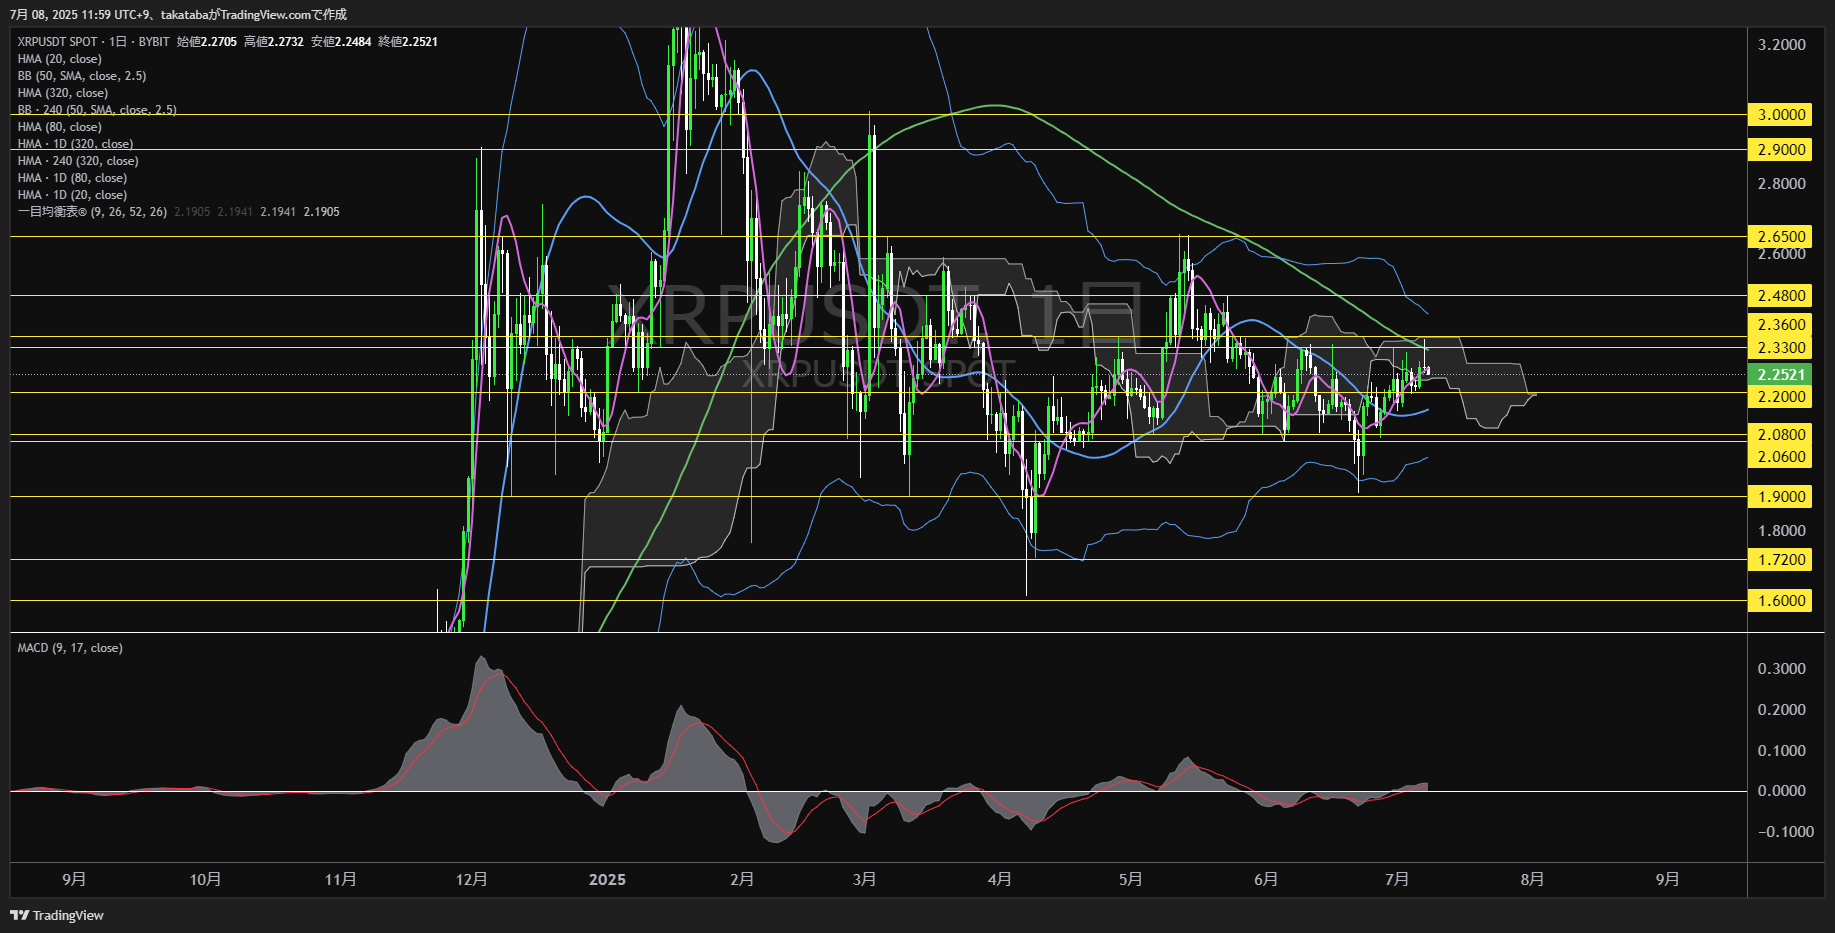Select the 2.4800 price level label
The width and height of the screenshot is (1835, 933).
(1781, 296)
